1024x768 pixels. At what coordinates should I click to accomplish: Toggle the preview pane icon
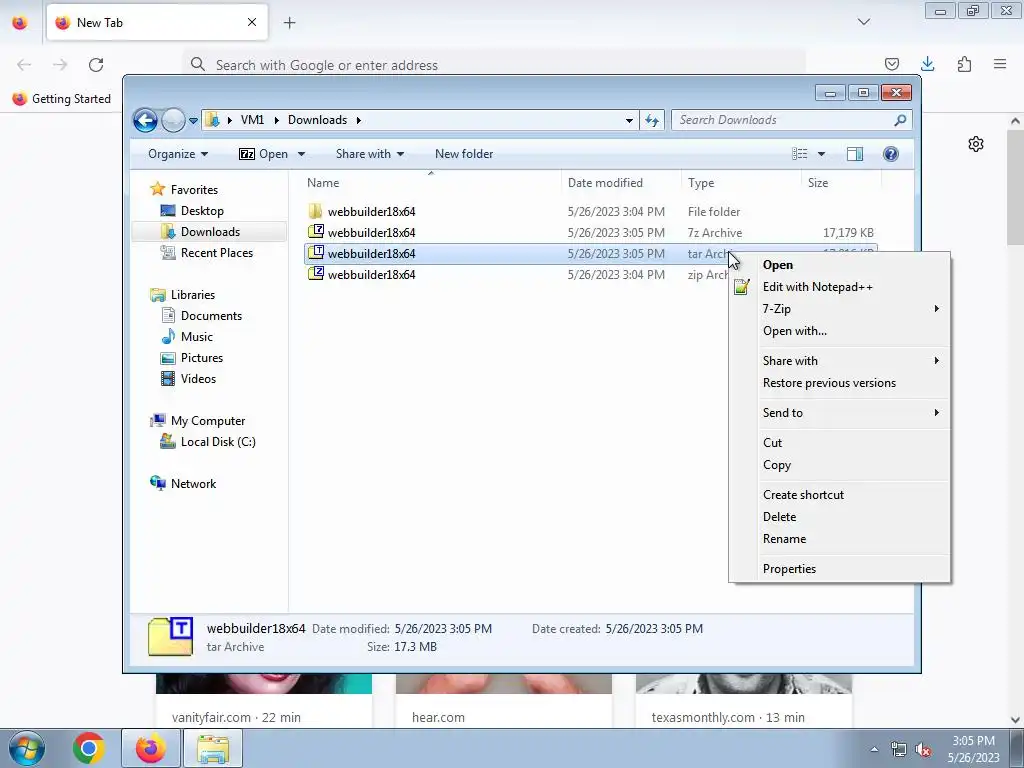click(854, 154)
